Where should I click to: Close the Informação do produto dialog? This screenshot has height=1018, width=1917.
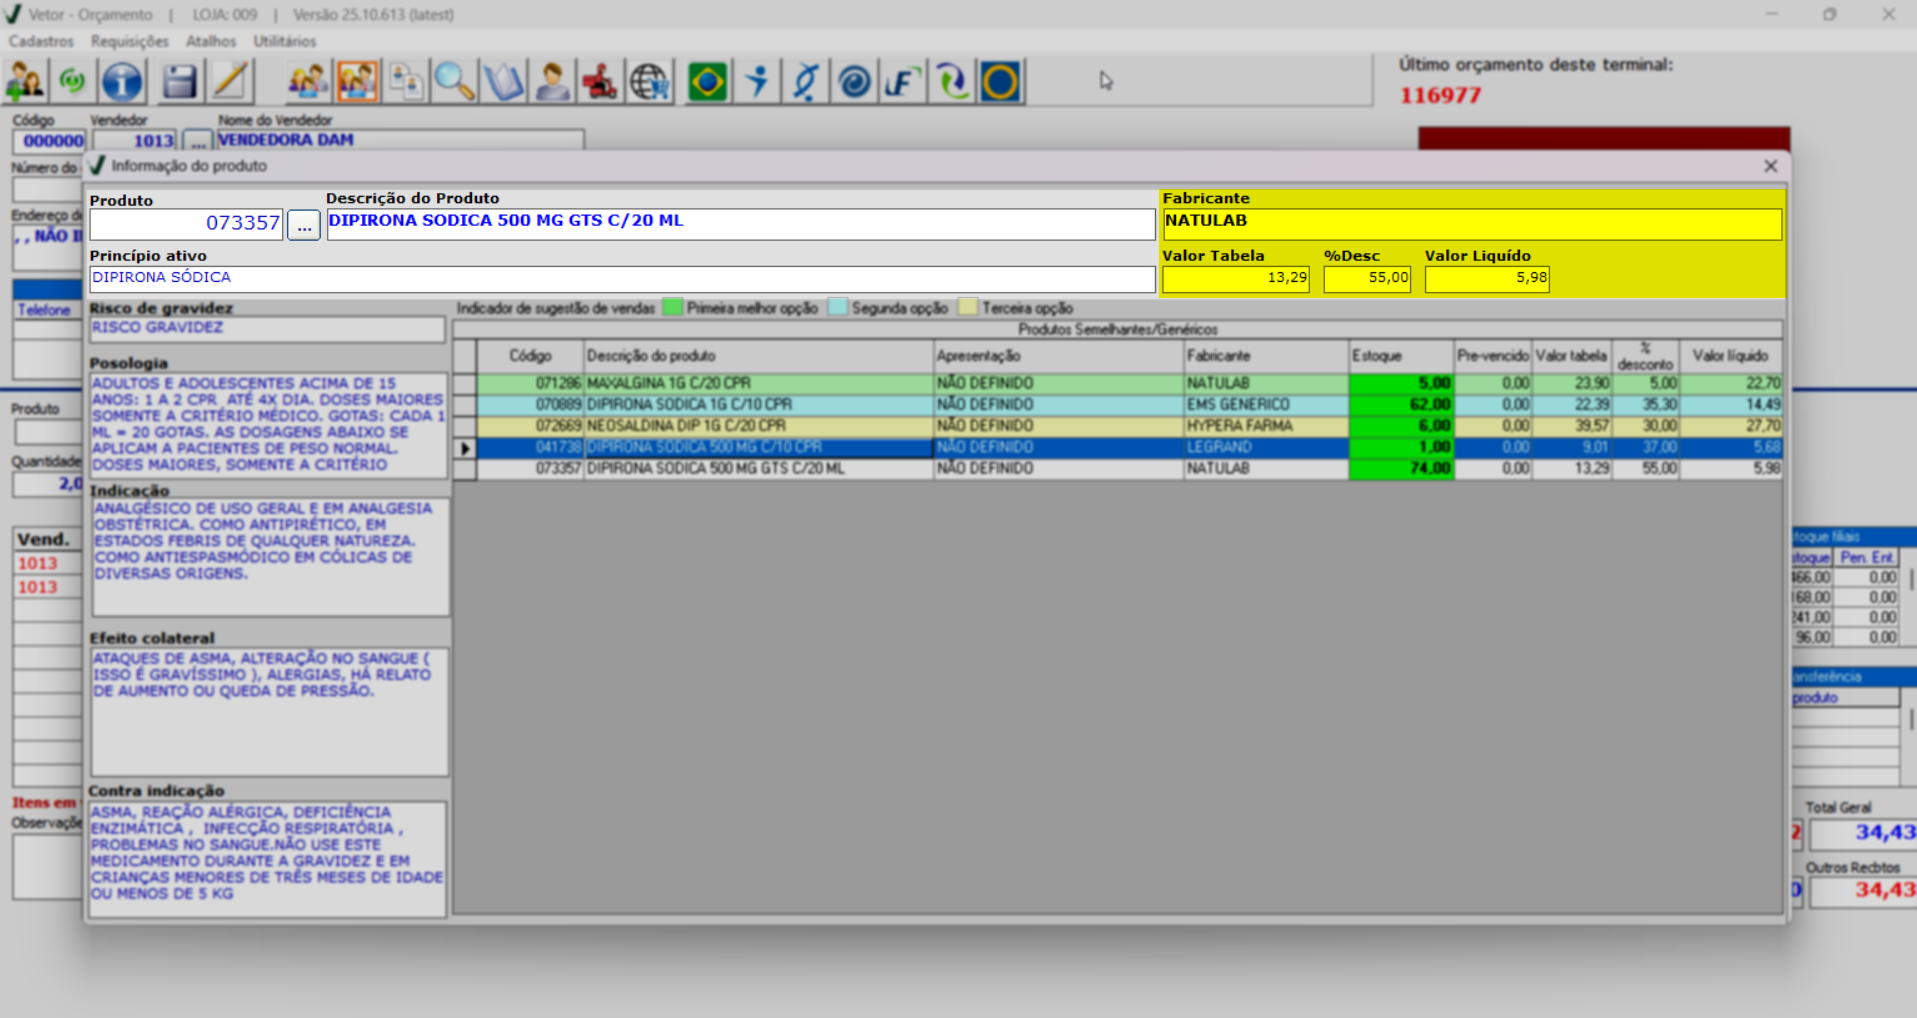[1770, 166]
